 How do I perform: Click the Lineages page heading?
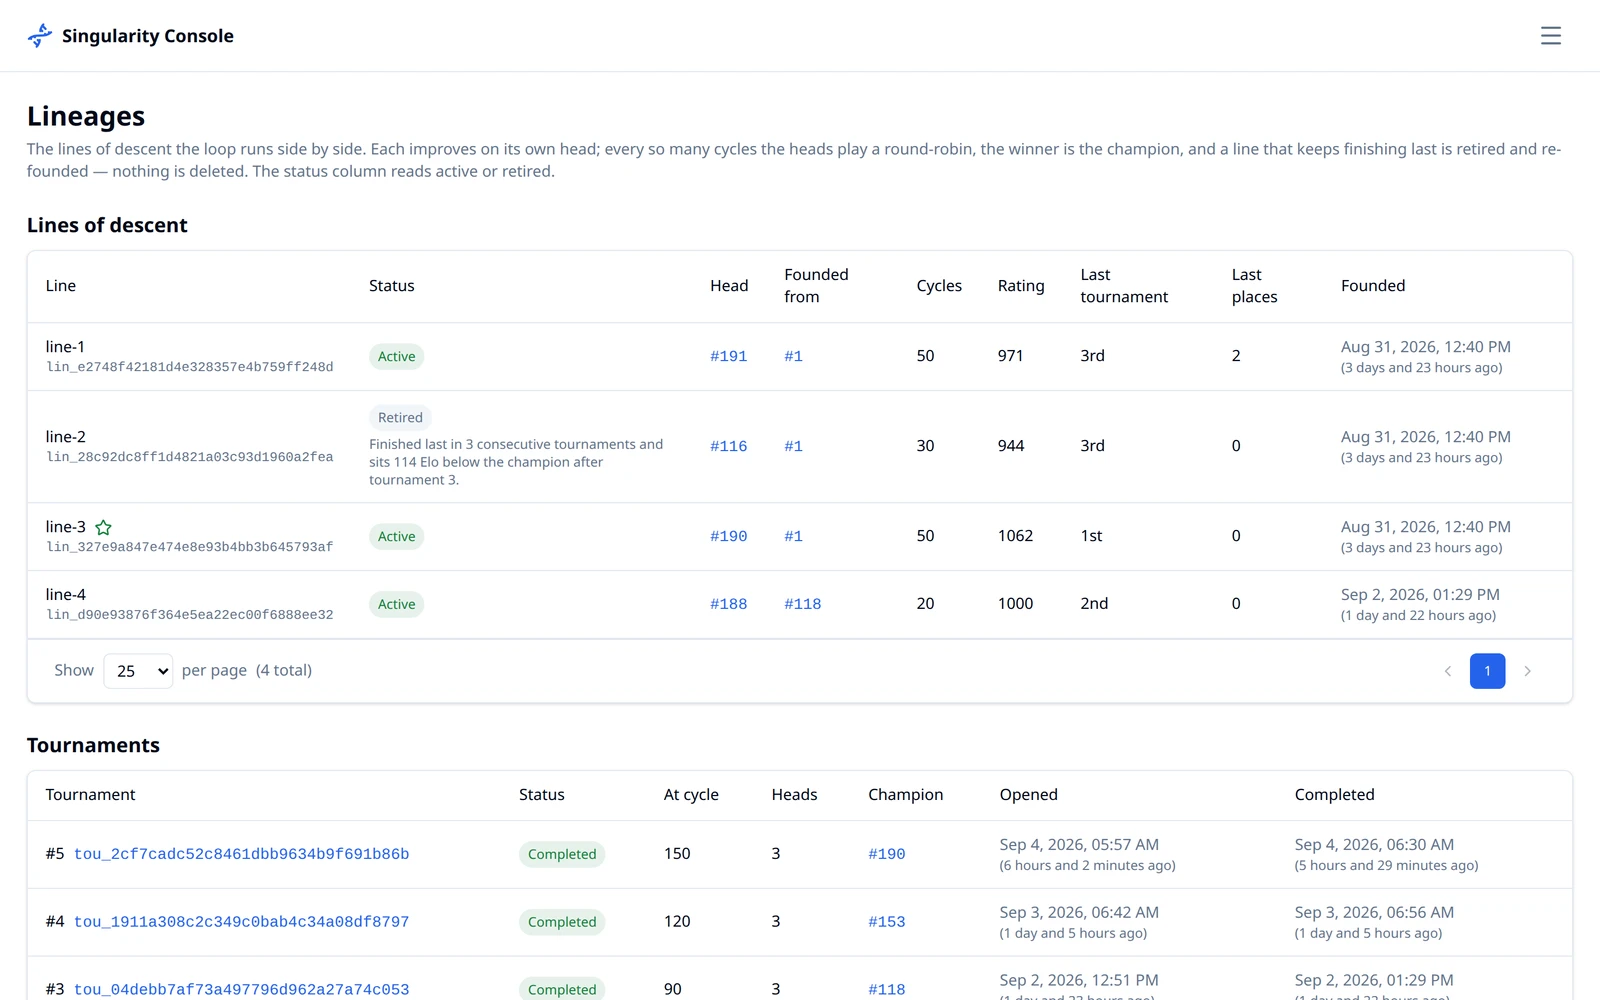[x=86, y=117]
